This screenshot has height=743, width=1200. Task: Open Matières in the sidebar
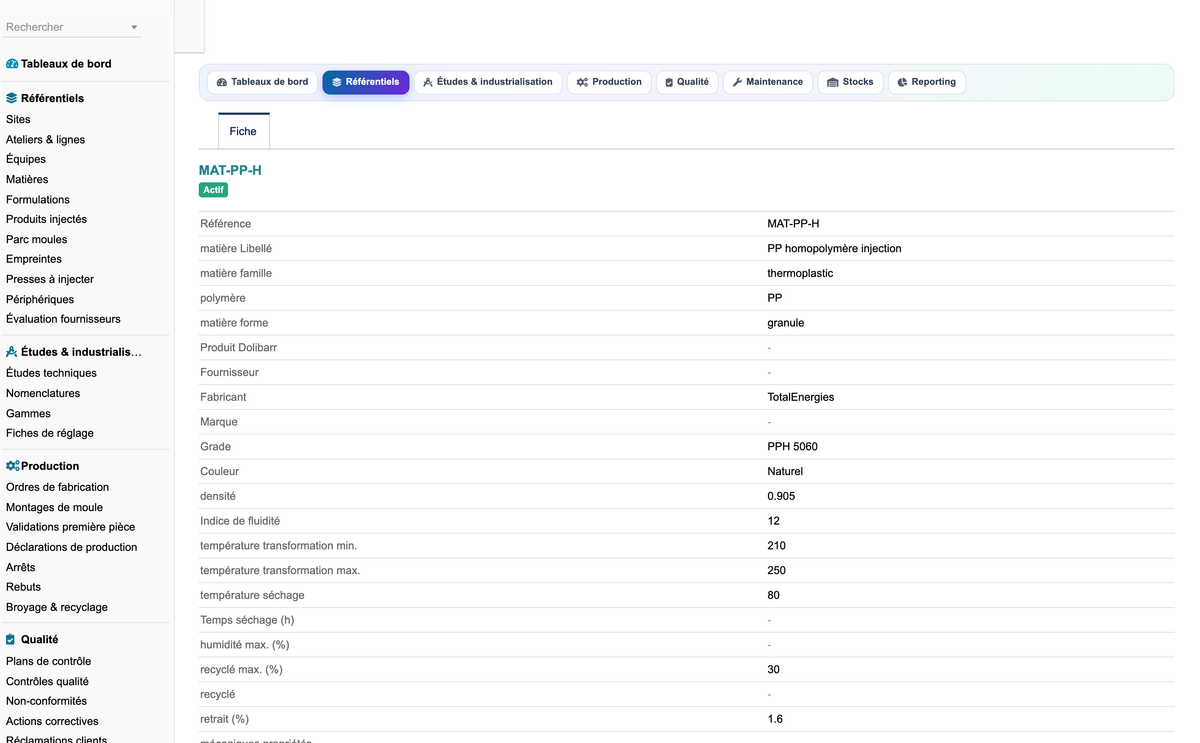27,179
